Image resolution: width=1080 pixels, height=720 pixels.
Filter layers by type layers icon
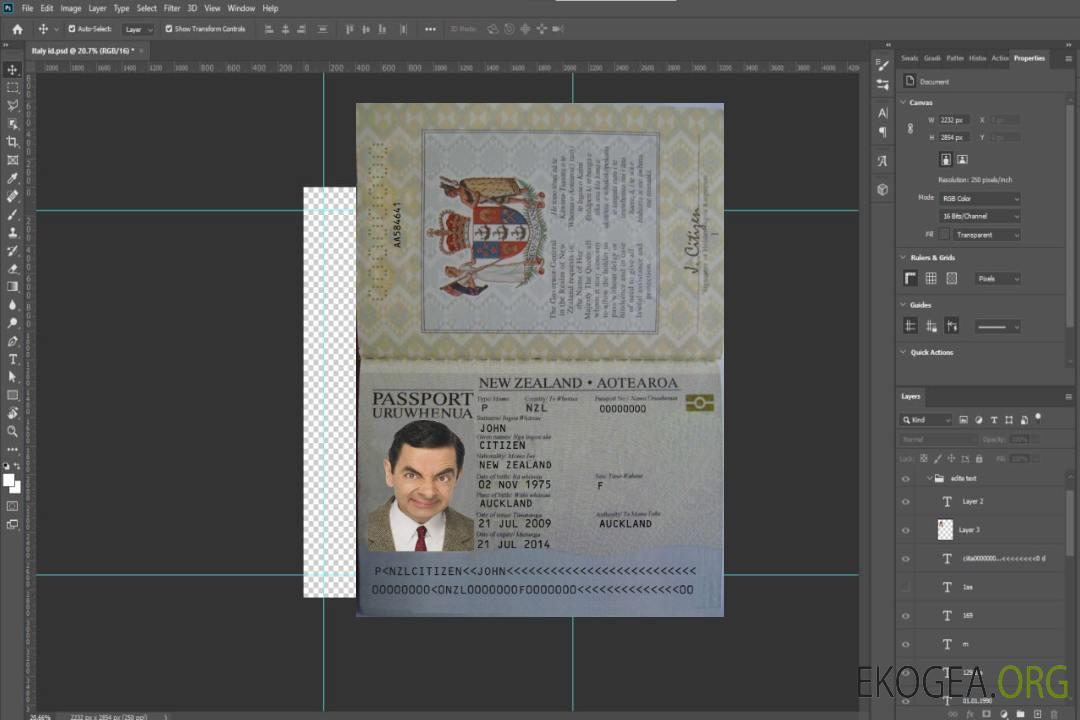[994, 420]
